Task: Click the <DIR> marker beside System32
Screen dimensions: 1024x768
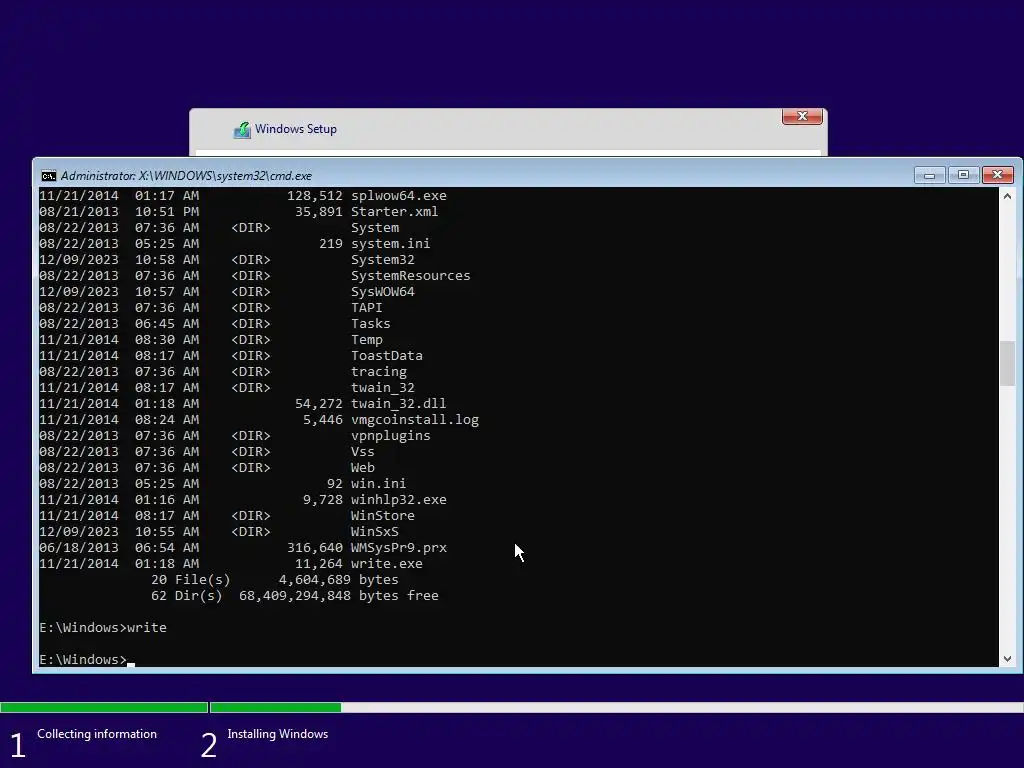Action: point(251,259)
